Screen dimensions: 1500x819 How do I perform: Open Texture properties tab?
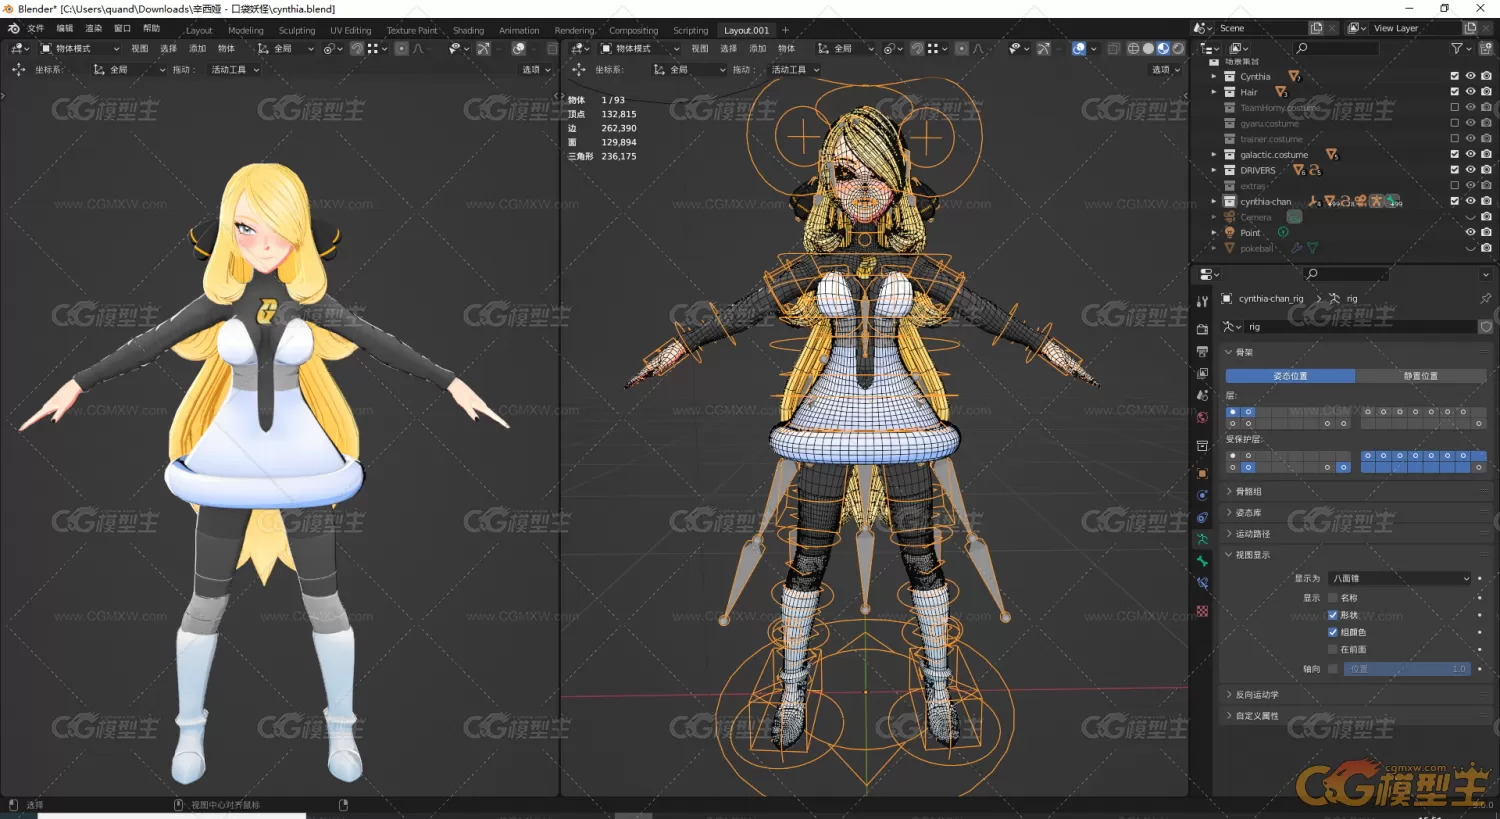1202,610
